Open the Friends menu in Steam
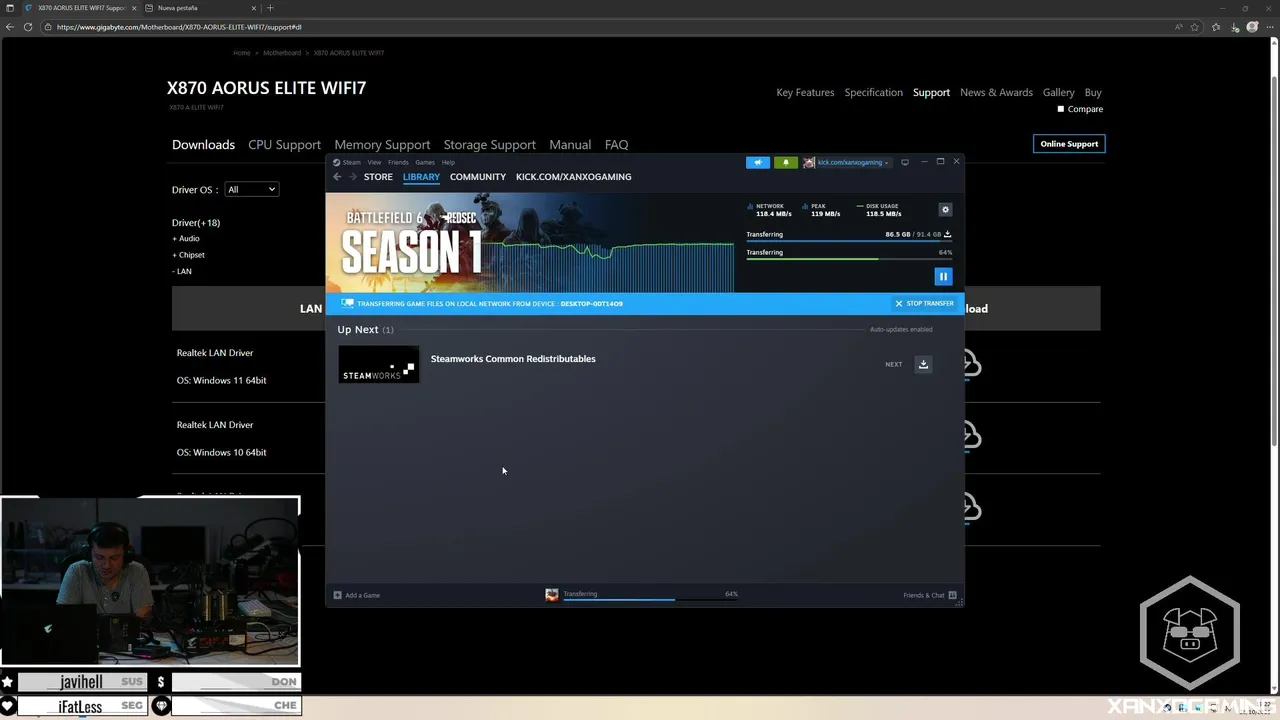 (398, 162)
